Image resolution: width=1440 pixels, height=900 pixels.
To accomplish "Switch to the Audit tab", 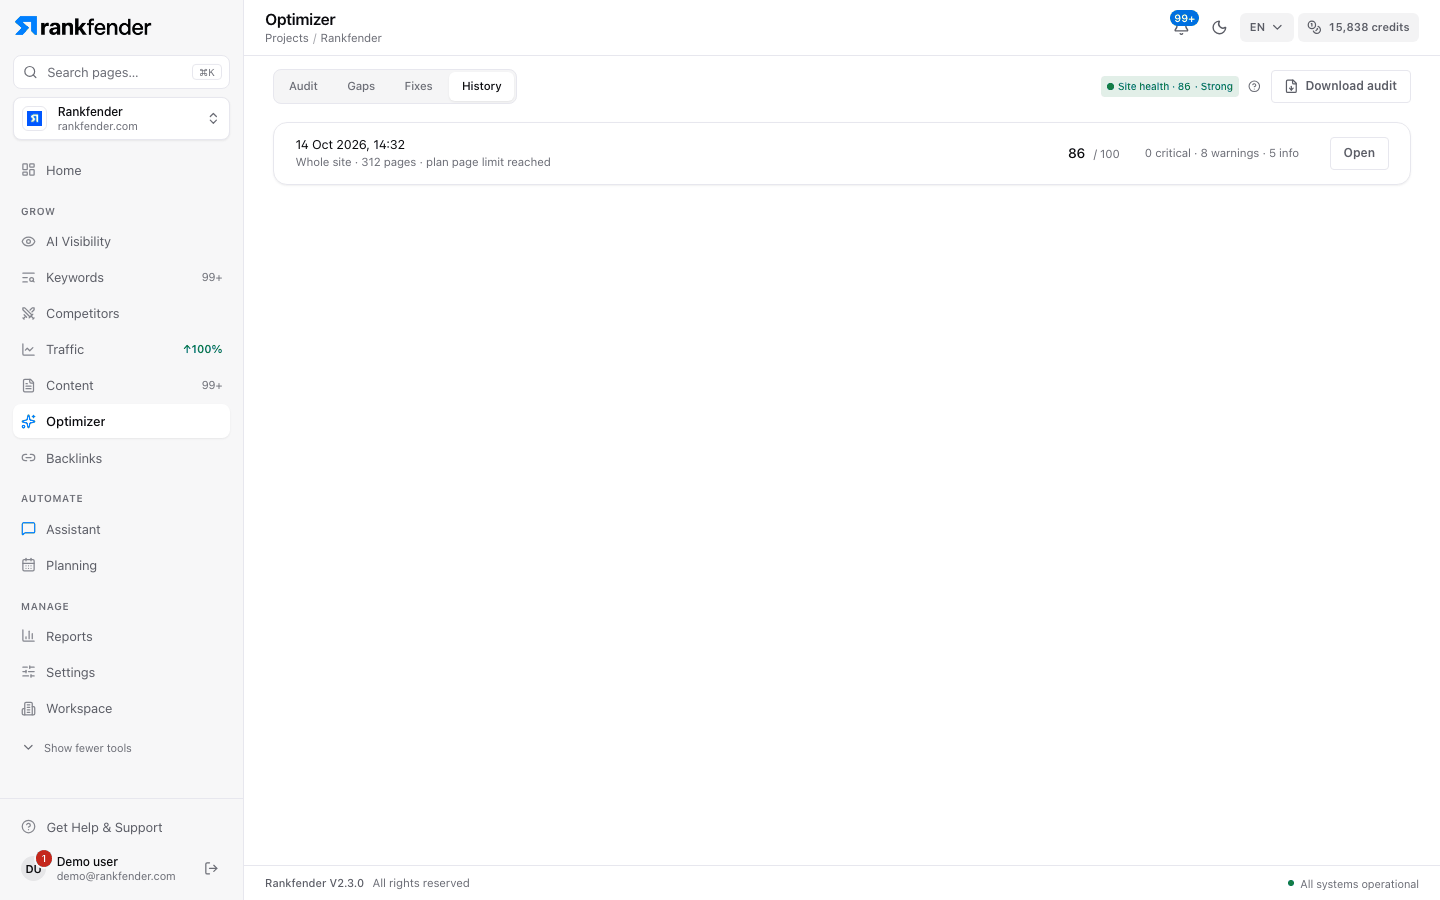I will [x=303, y=86].
